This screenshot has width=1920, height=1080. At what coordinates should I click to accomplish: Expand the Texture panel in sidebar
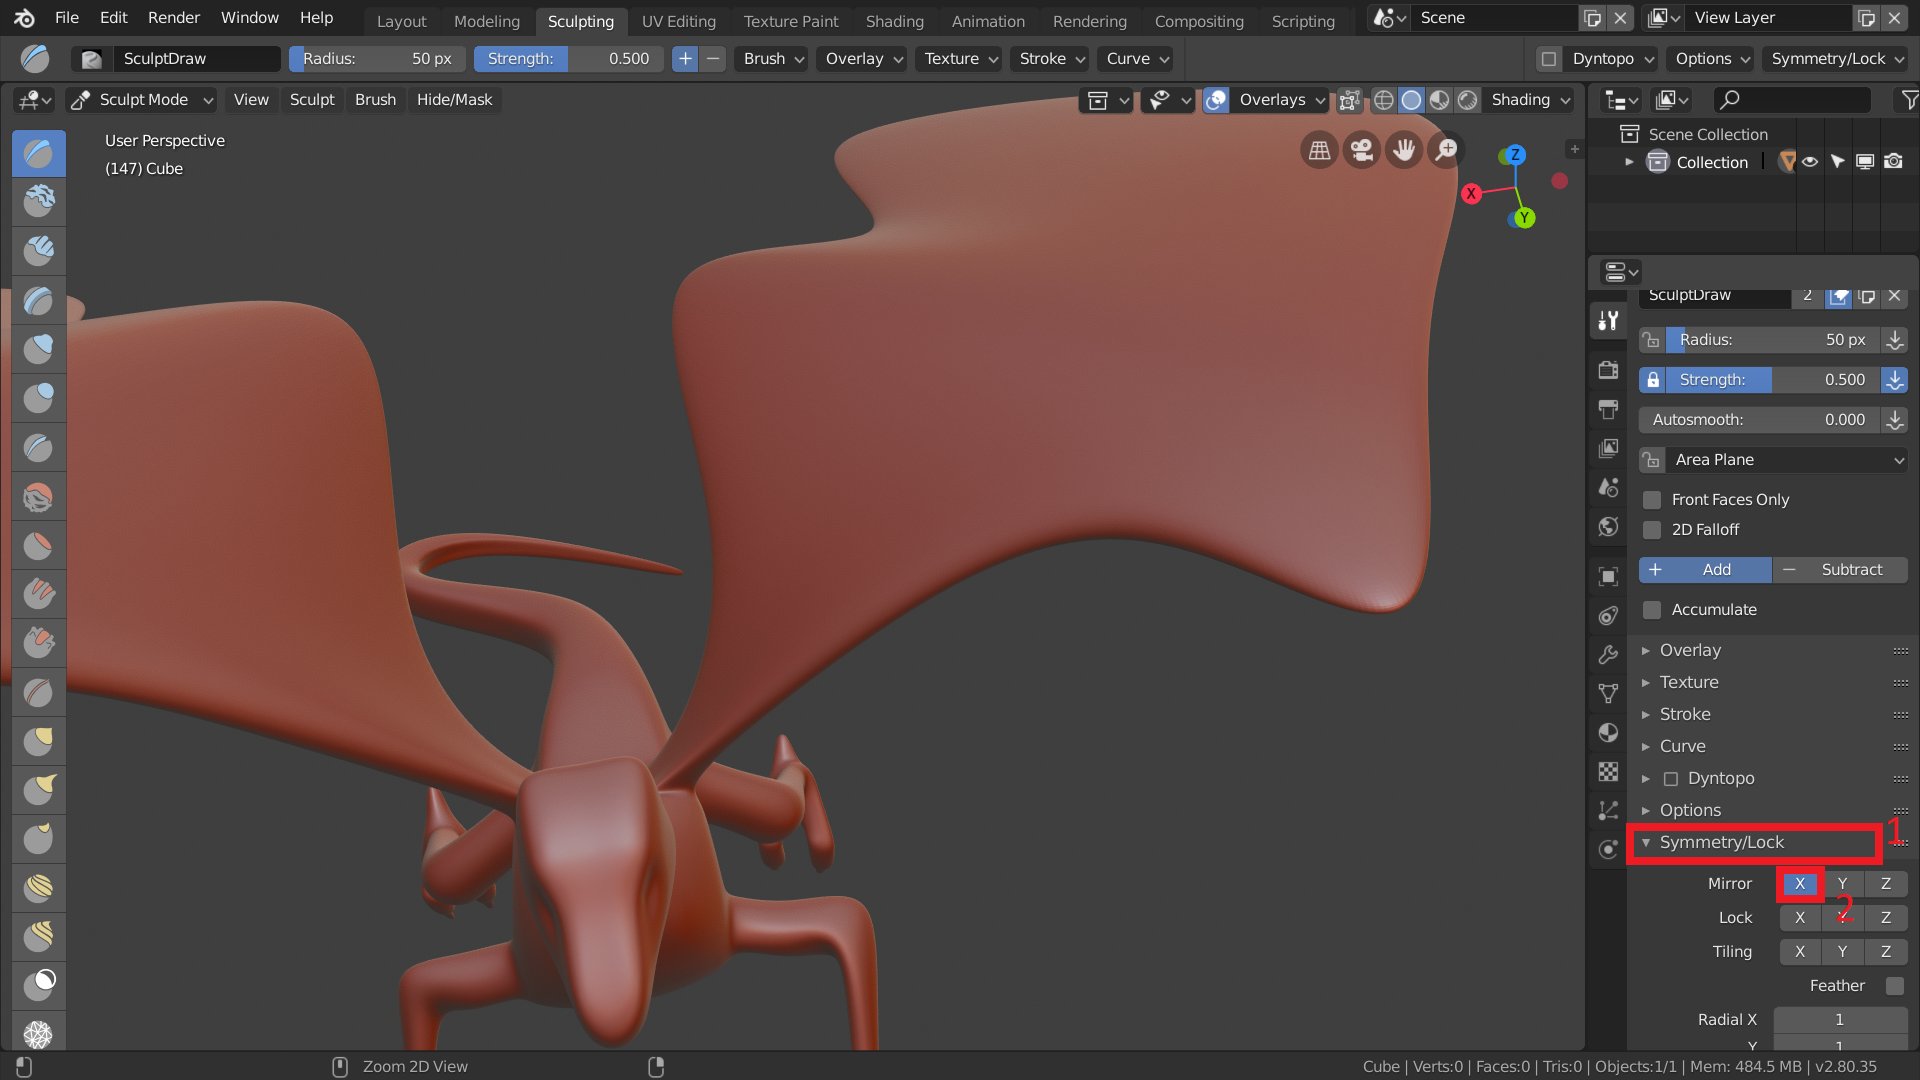1689,682
